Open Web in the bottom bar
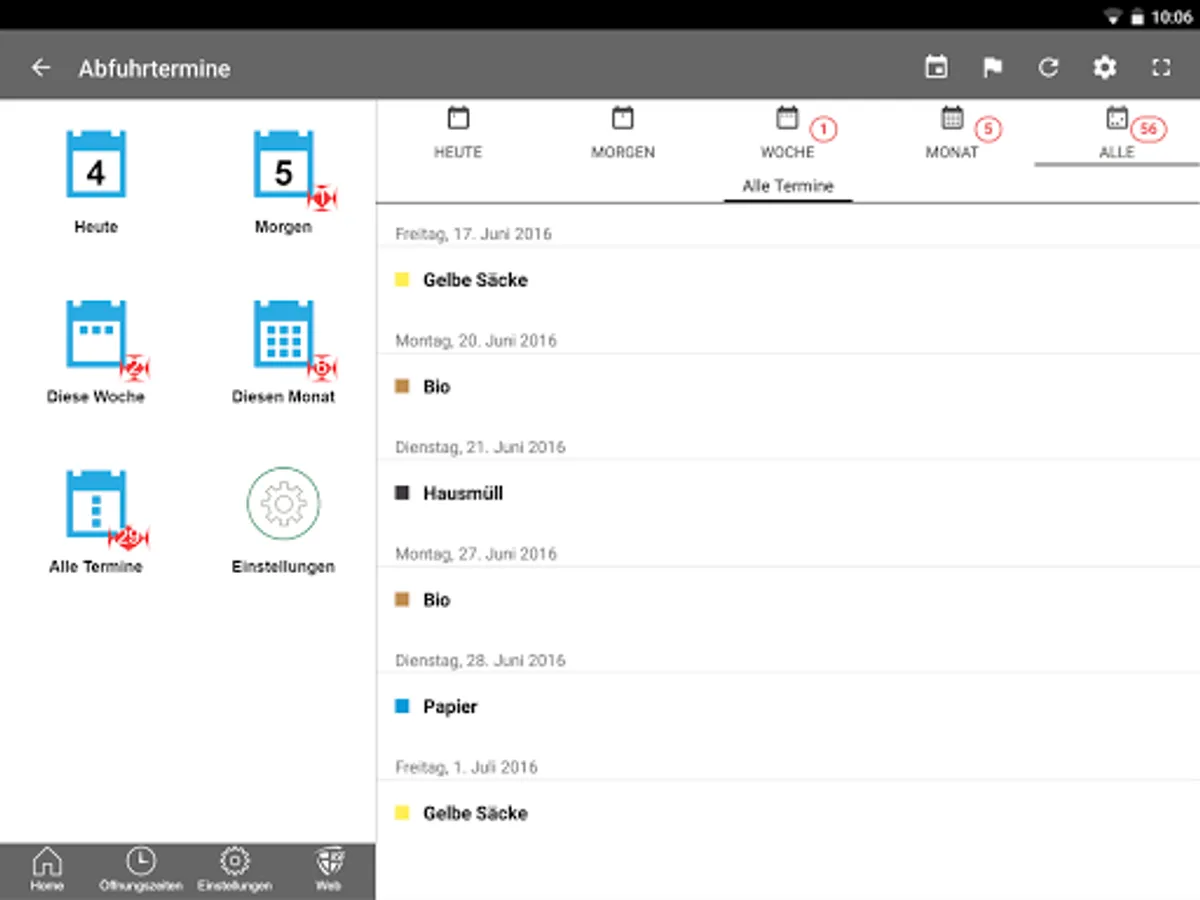 (329, 870)
